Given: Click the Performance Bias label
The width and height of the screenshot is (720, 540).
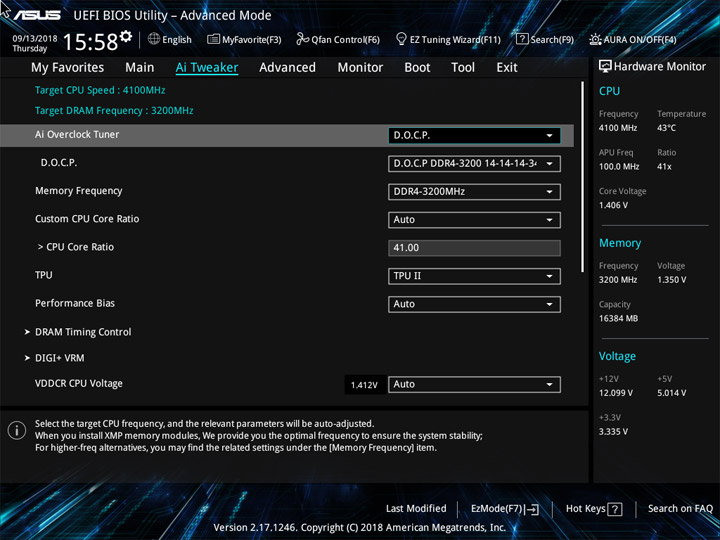Looking at the screenshot, I should (x=75, y=303).
